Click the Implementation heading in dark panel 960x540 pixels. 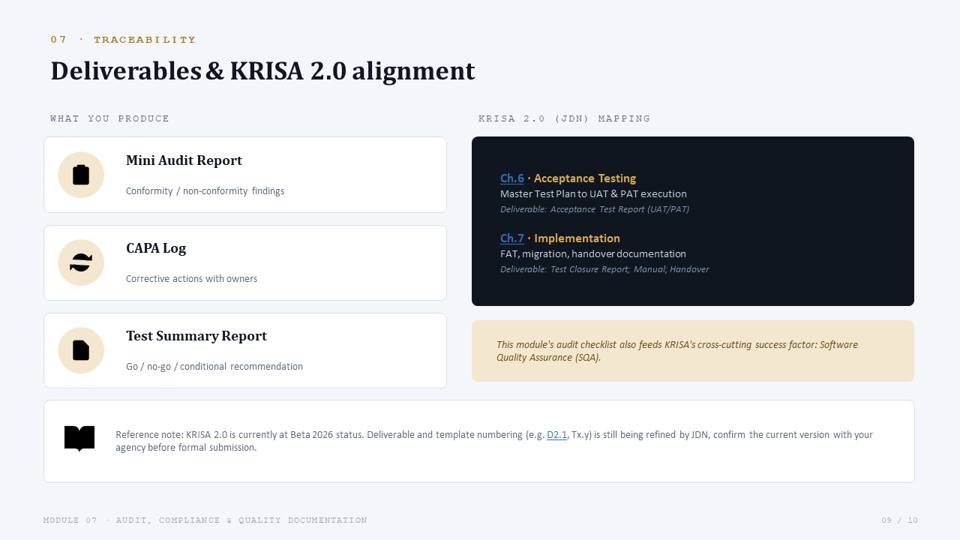tap(577, 238)
